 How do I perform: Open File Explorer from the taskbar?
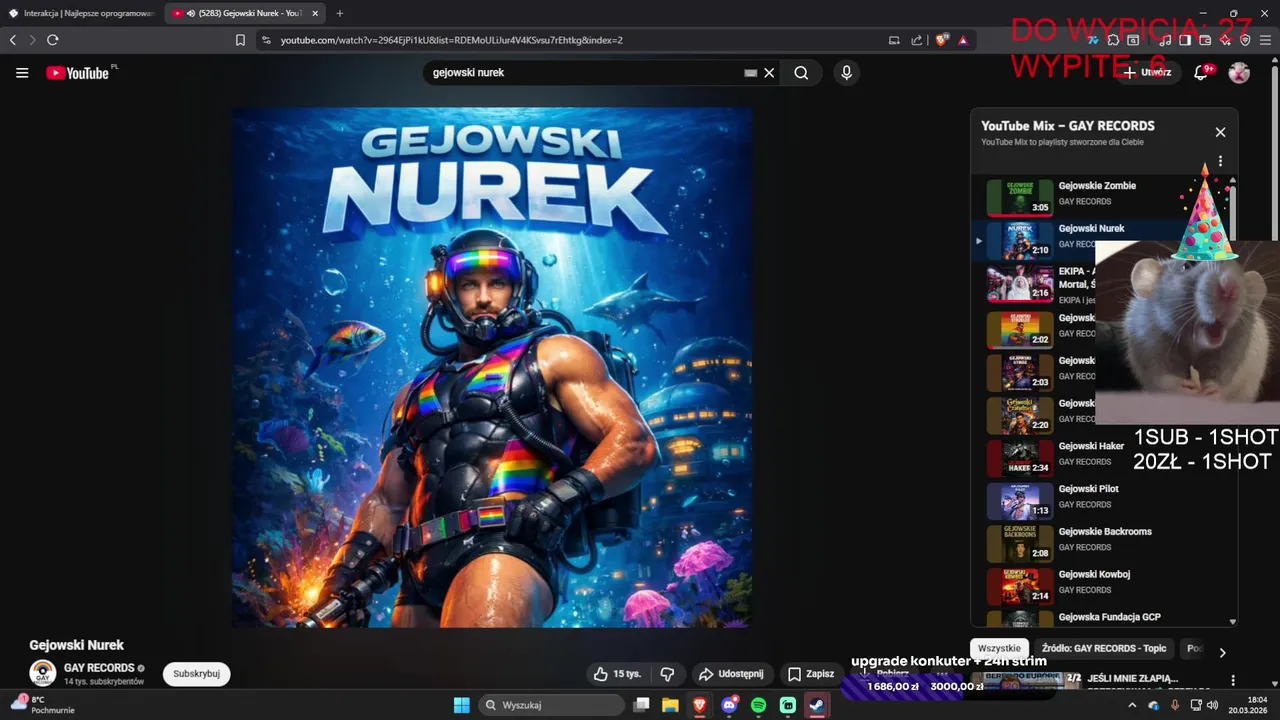[x=670, y=705]
